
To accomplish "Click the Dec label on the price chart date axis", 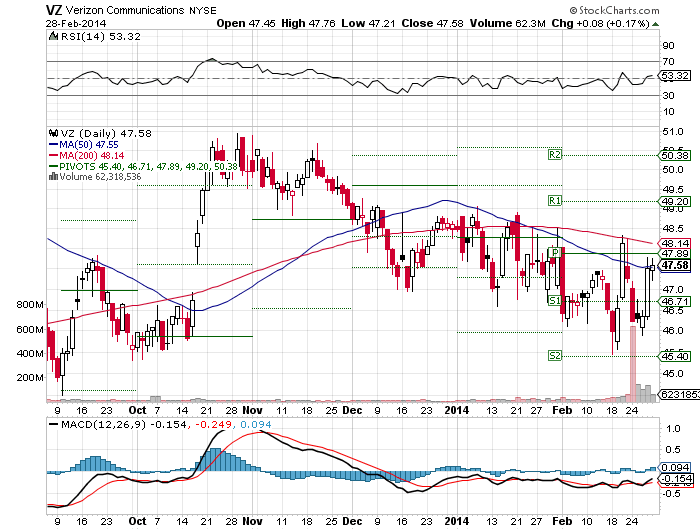I will click(x=352, y=410).
